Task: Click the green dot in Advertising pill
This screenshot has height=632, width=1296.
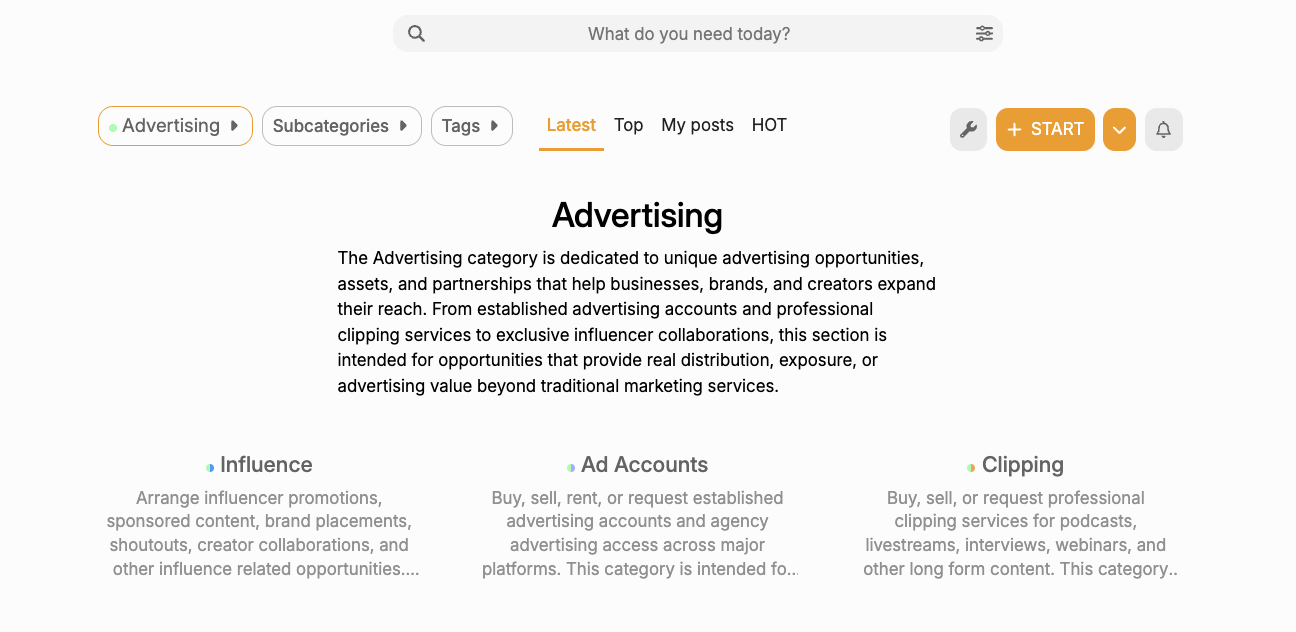Action: [113, 127]
